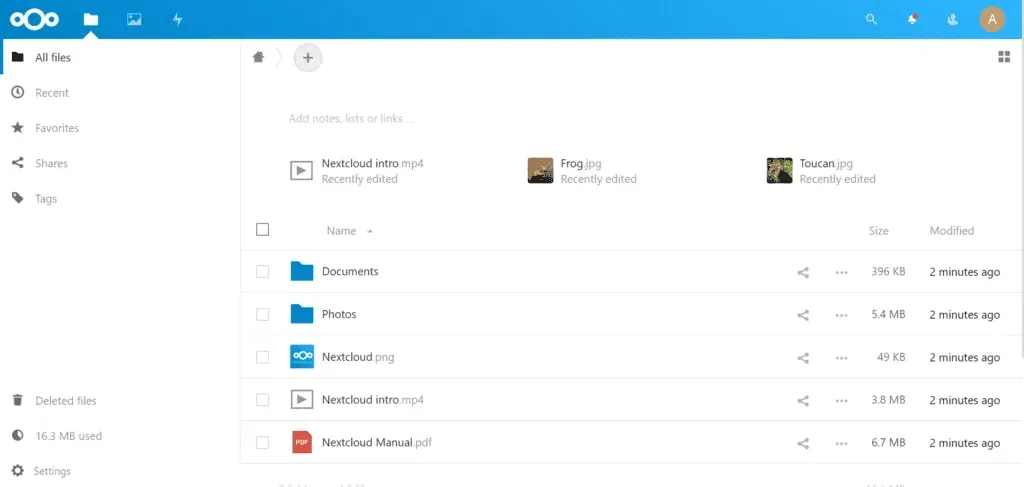The height and width of the screenshot is (487, 1024).
Task: Open the Toucan.jpg recent file thumbnail
Action: (x=779, y=171)
